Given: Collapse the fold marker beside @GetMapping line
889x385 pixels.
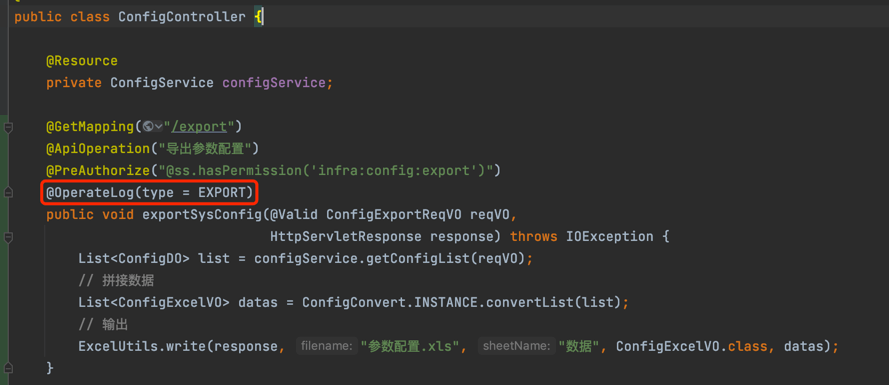Looking at the screenshot, I should coord(8,128).
